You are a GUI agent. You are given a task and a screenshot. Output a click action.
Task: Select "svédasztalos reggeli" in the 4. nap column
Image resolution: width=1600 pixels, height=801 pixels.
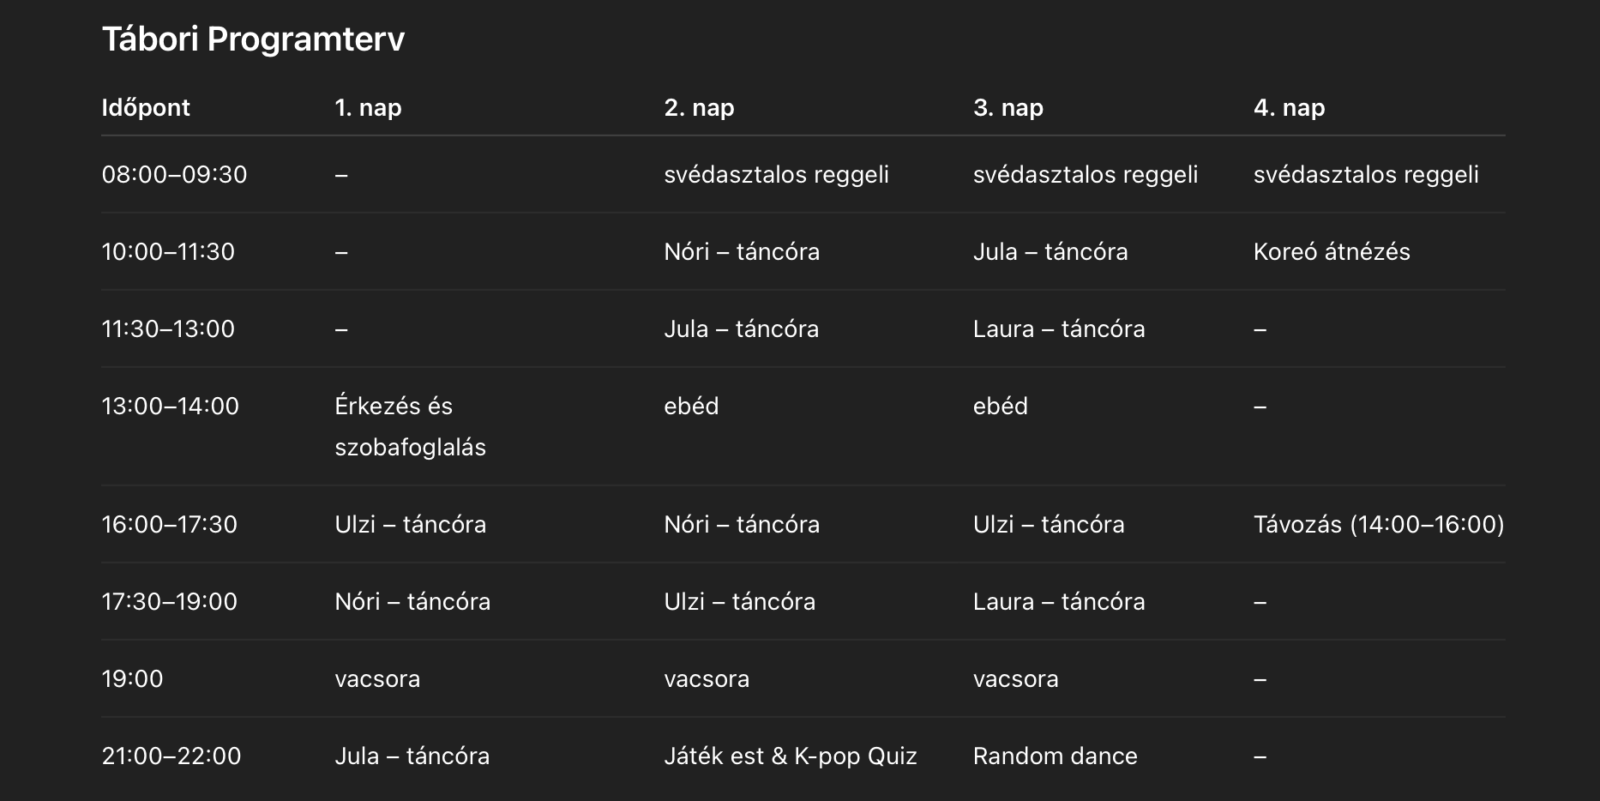coord(1365,175)
